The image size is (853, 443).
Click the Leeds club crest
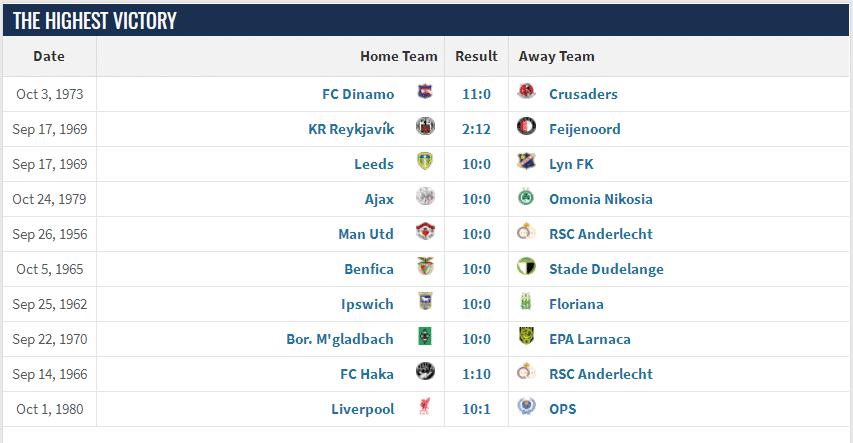(425, 161)
